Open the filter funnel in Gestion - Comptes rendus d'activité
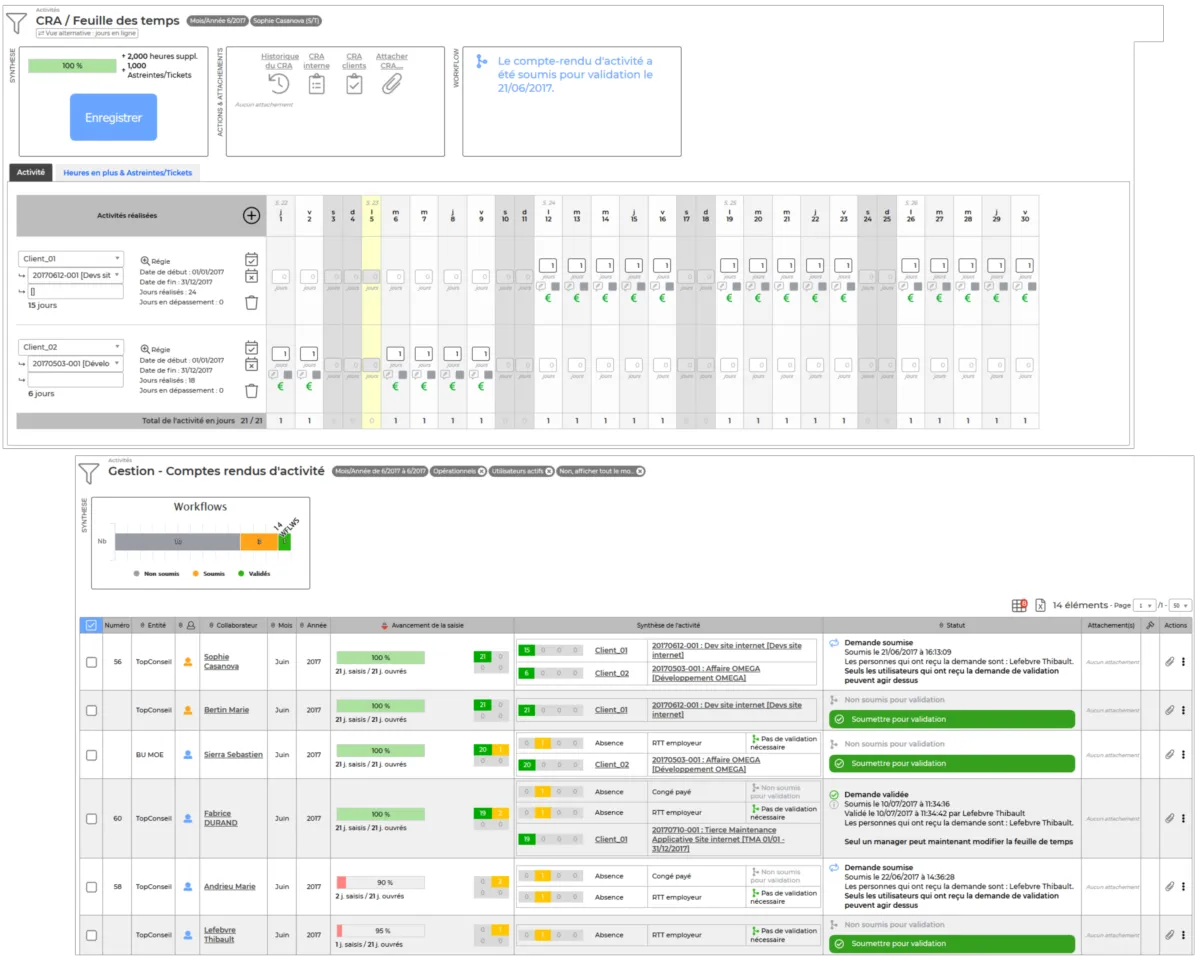The height and width of the screenshot is (962, 1200). (x=89, y=473)
